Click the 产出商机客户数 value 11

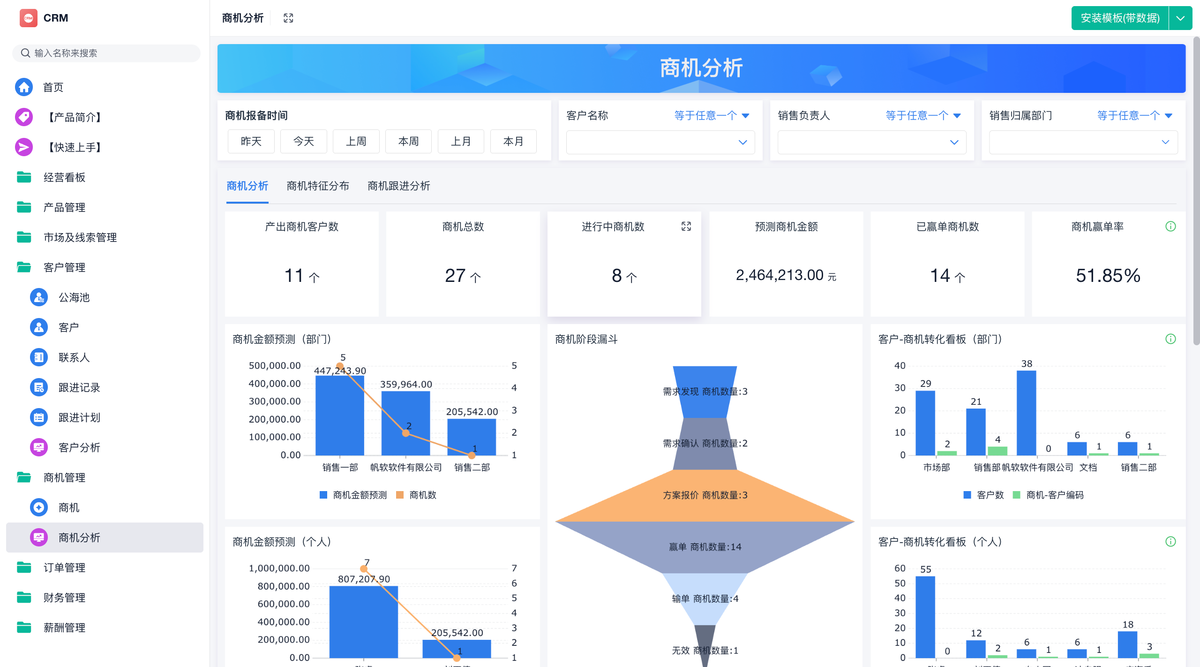(293, 276)
